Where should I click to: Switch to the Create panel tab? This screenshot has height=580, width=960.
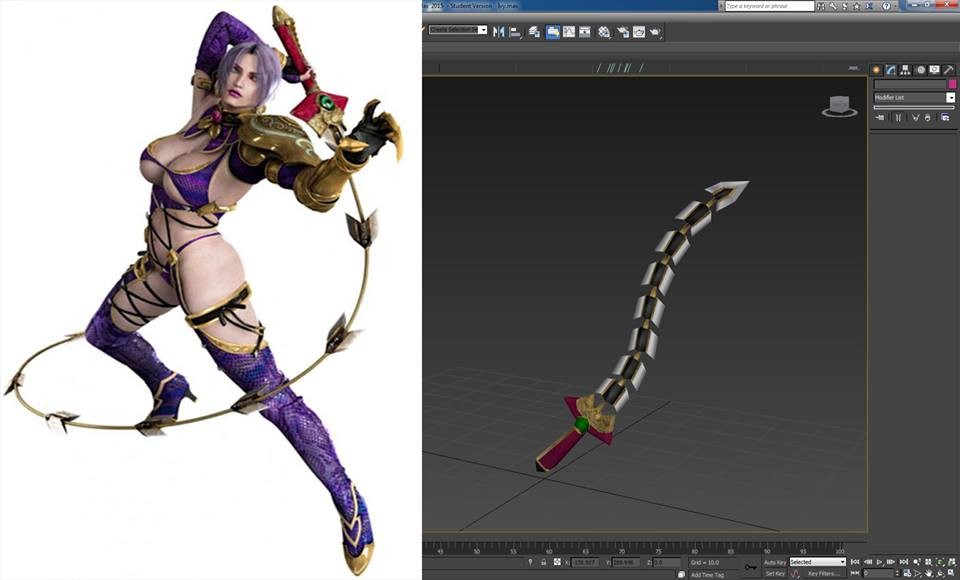coord(876,70)
